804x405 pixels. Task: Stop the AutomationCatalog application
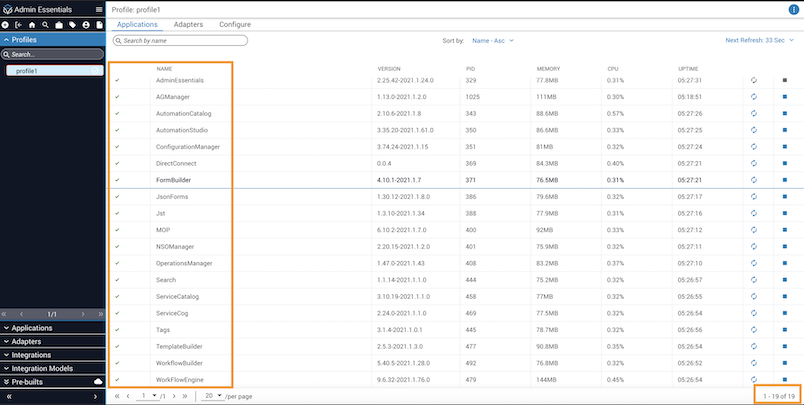[785, 114]
